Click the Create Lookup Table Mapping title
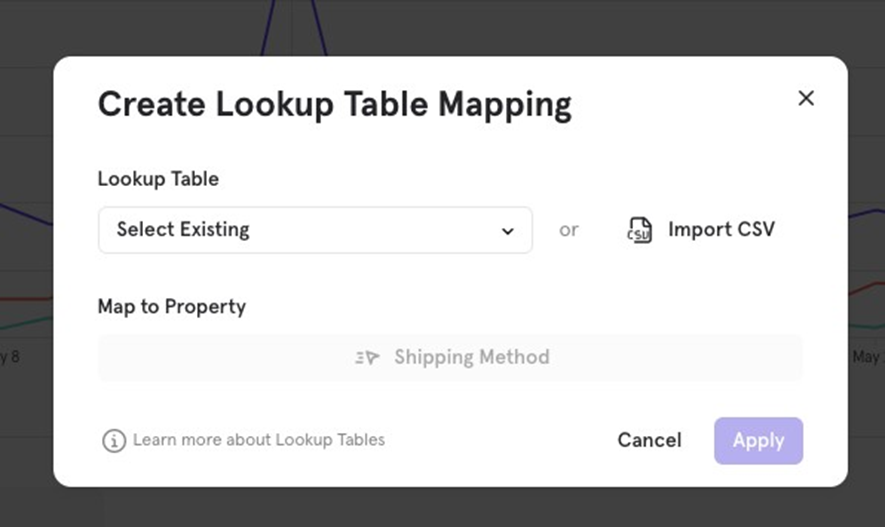The width and height of the screenshot is (885, 527). pos(334,105)
